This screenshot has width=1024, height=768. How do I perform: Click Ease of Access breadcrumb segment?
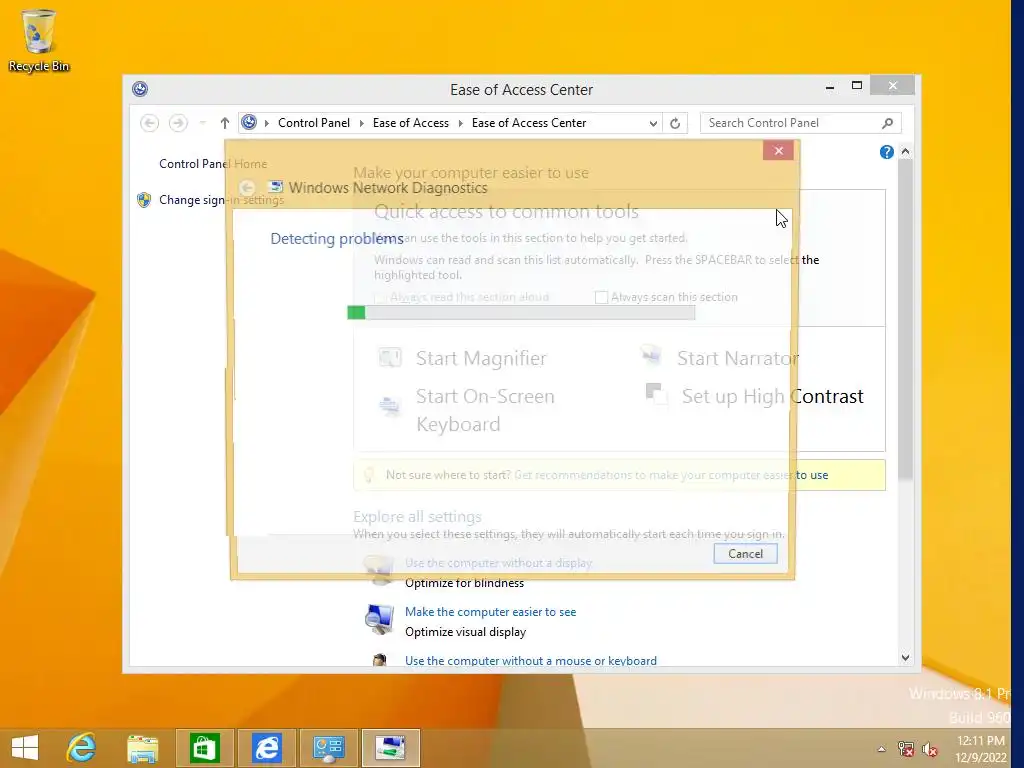click(x=411, y=123)
